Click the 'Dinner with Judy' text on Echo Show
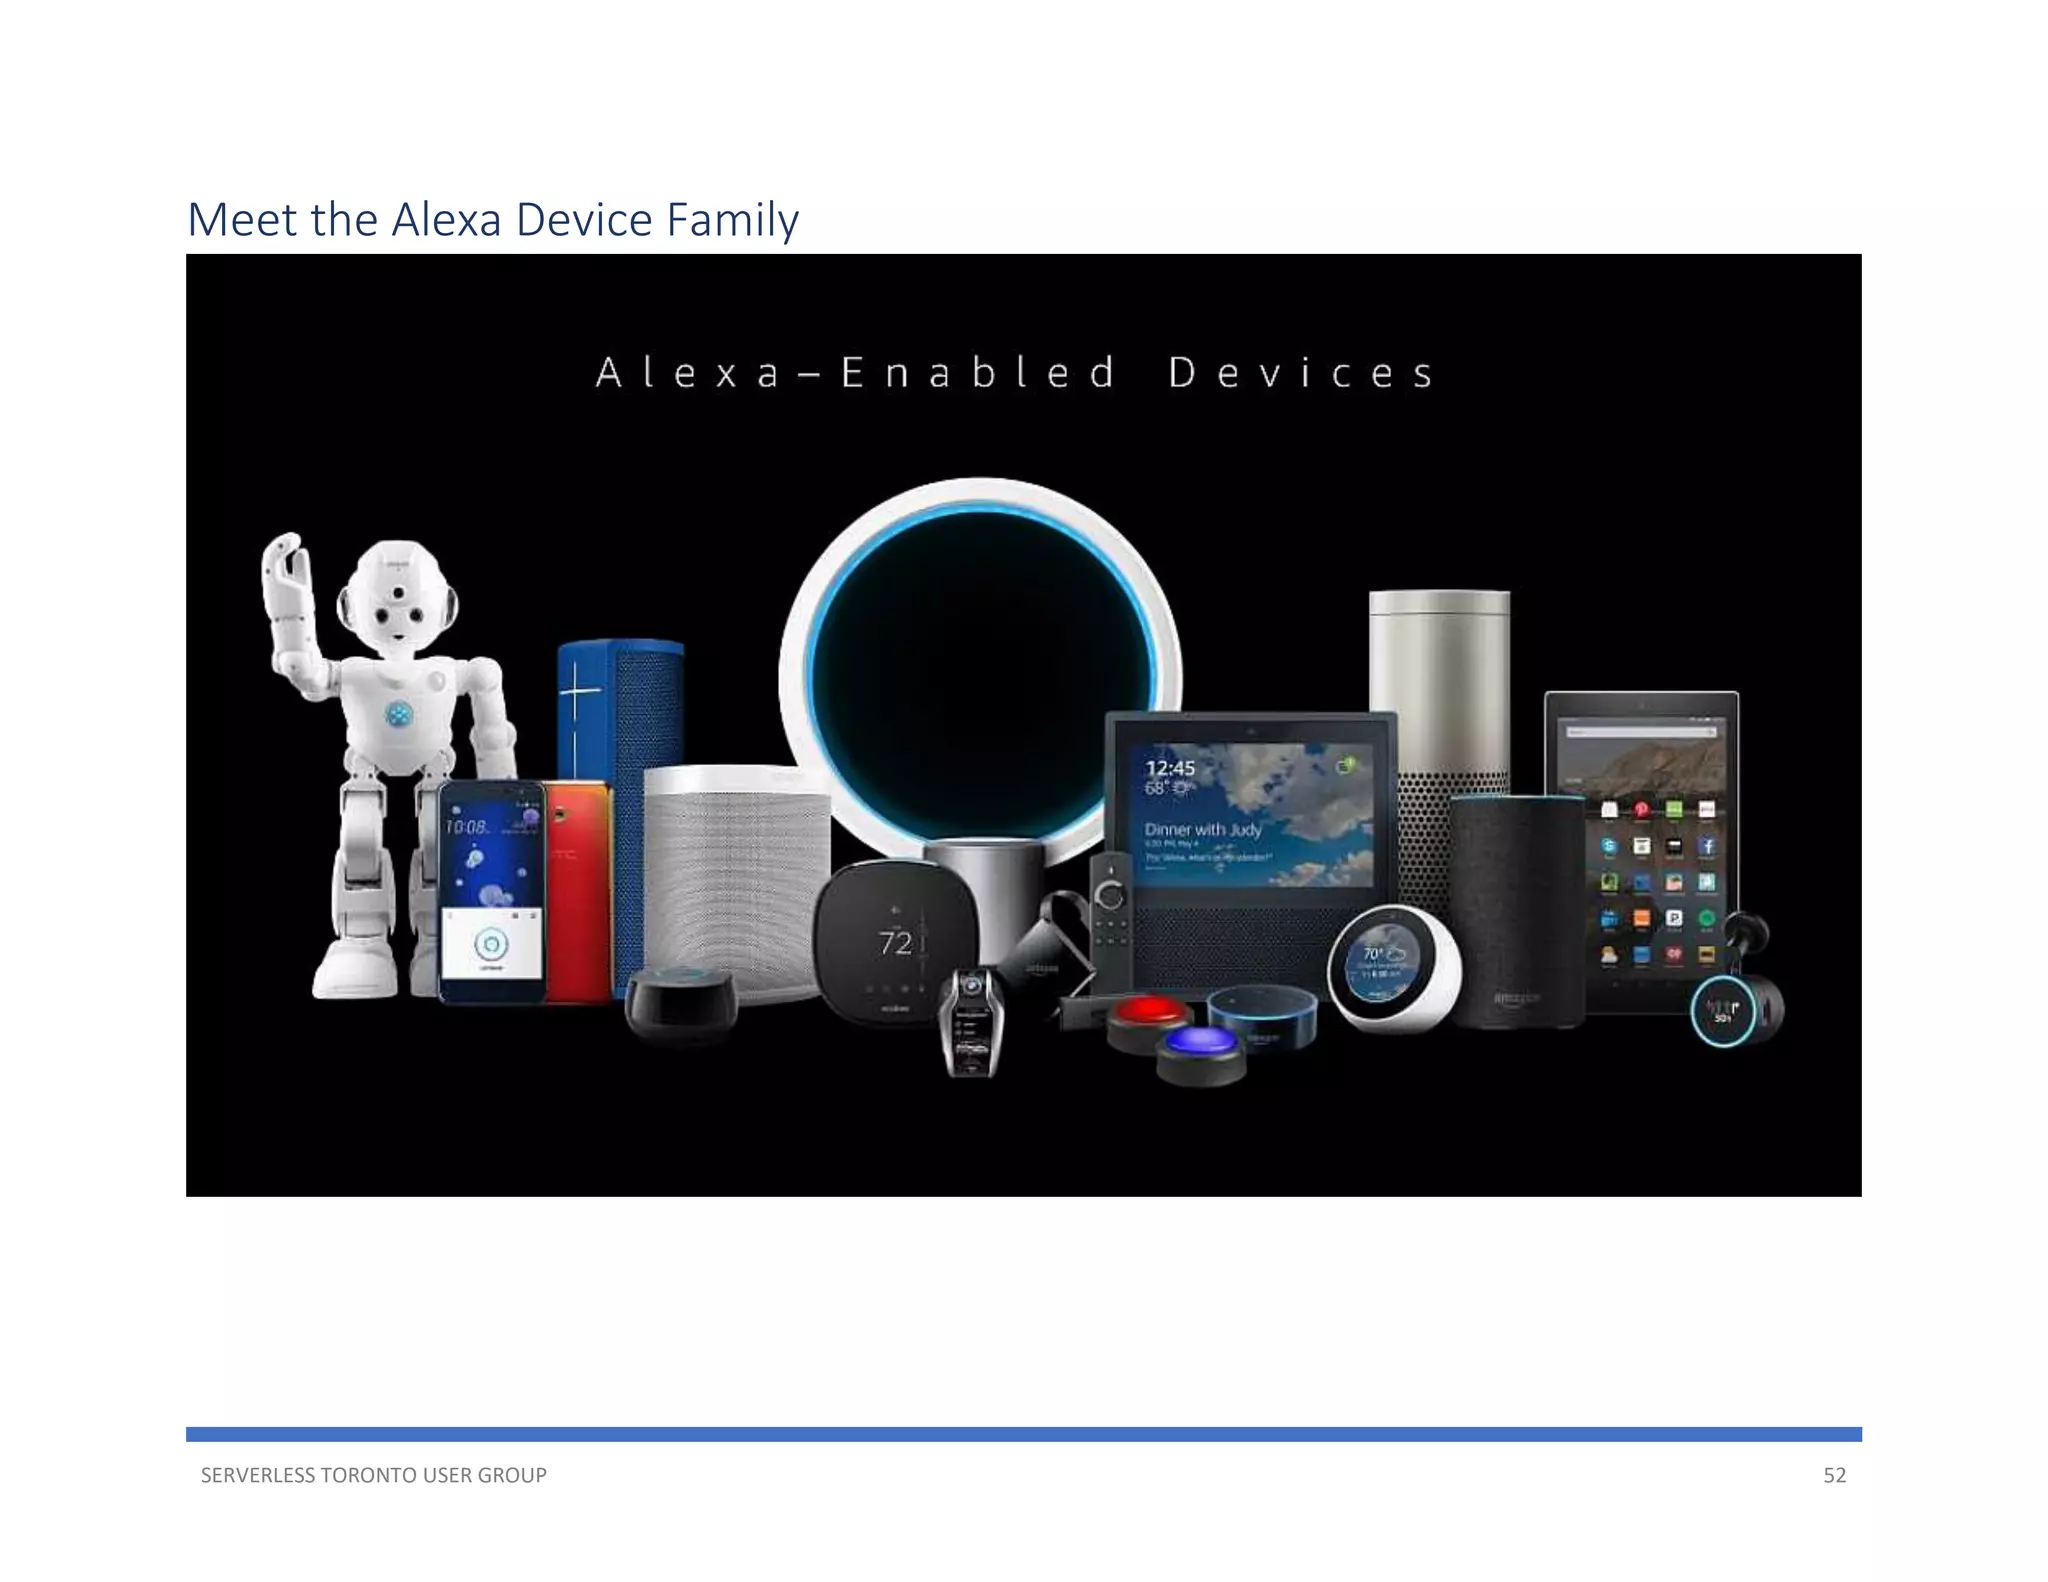The image size is (2048, 1582). [1203, 829]
